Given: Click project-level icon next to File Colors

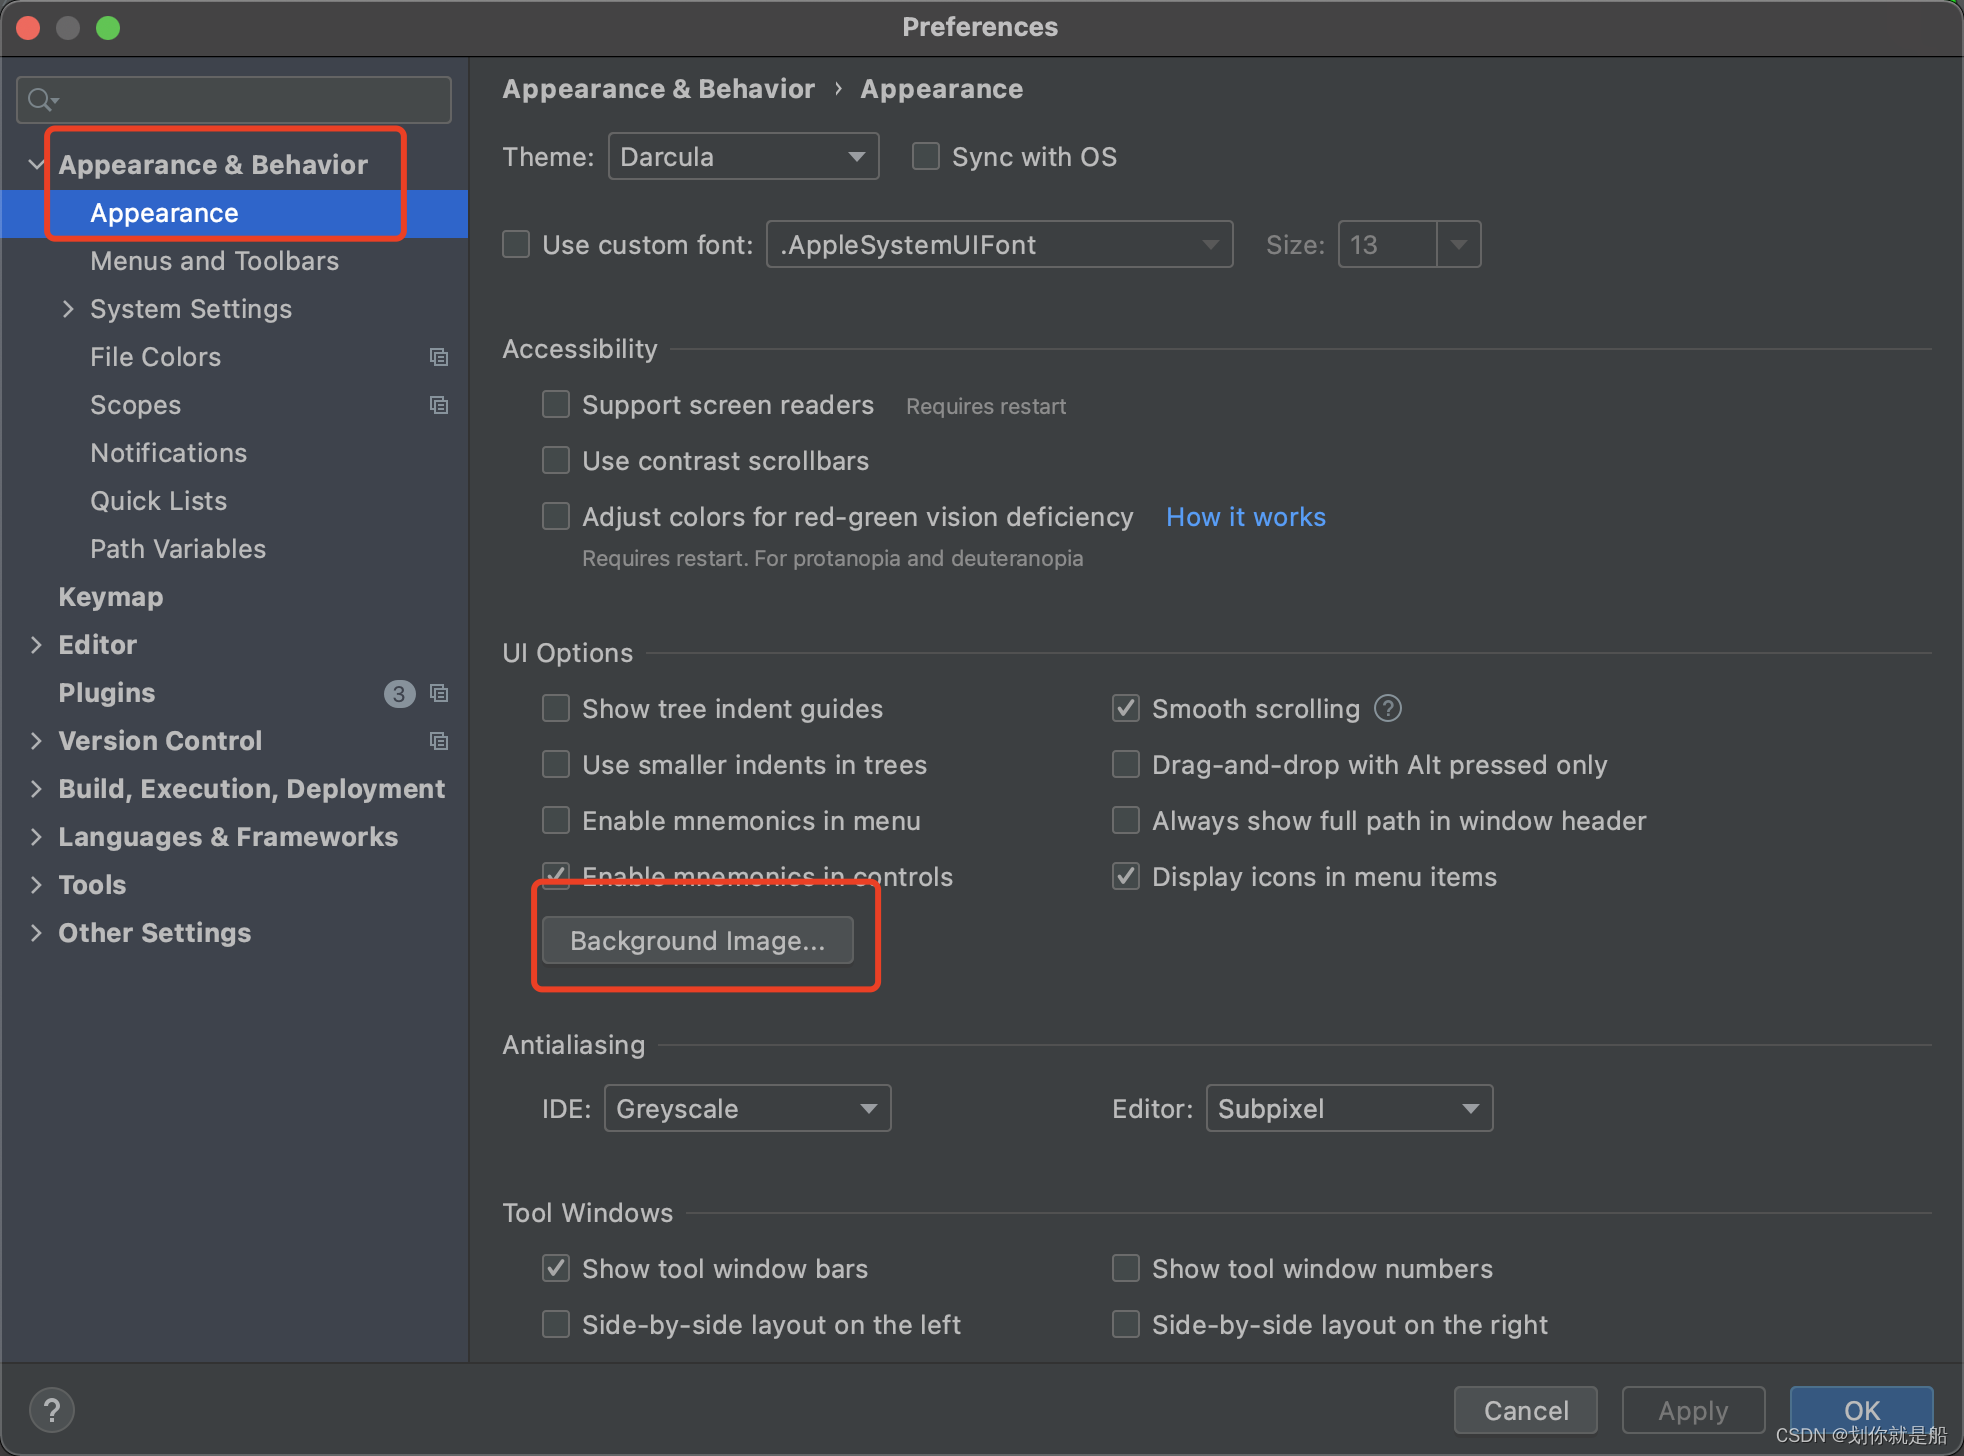Looking at the screenshot, I should pyautogui.click(x=438, y=357).
